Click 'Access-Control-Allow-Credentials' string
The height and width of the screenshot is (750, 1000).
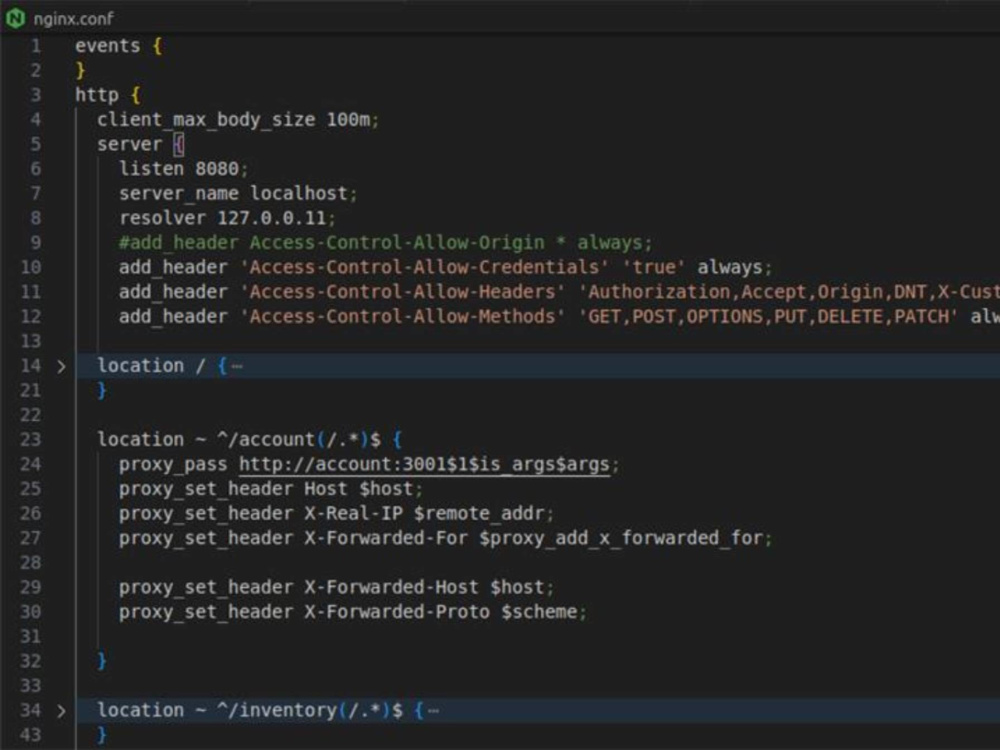pyautogui.click(x=423, y=267)
